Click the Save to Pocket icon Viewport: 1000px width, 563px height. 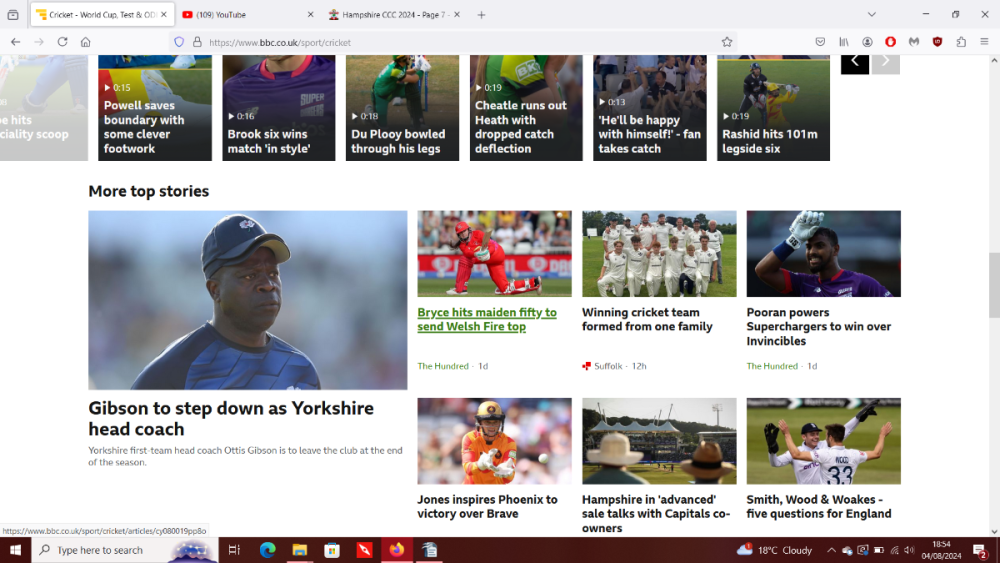pos(820,42)
